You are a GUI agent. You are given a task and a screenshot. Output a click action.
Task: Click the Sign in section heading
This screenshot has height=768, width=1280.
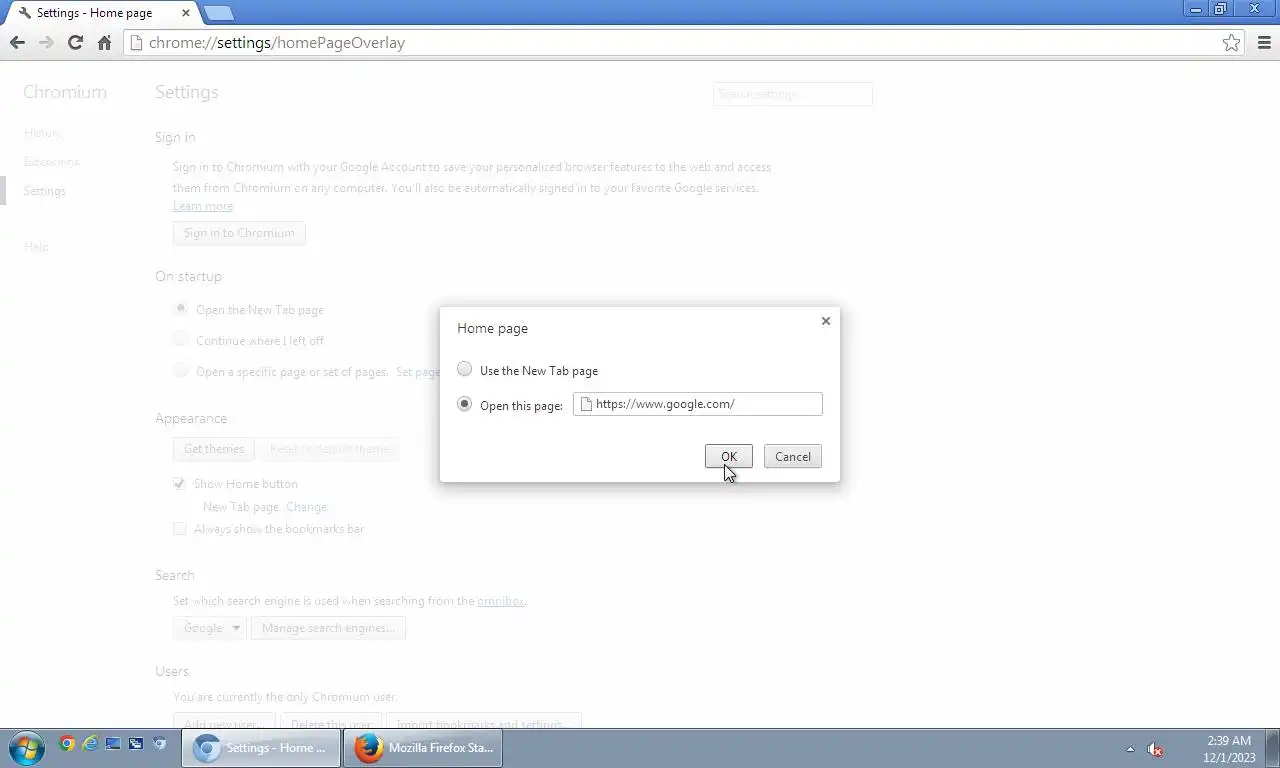coord(175,137)
